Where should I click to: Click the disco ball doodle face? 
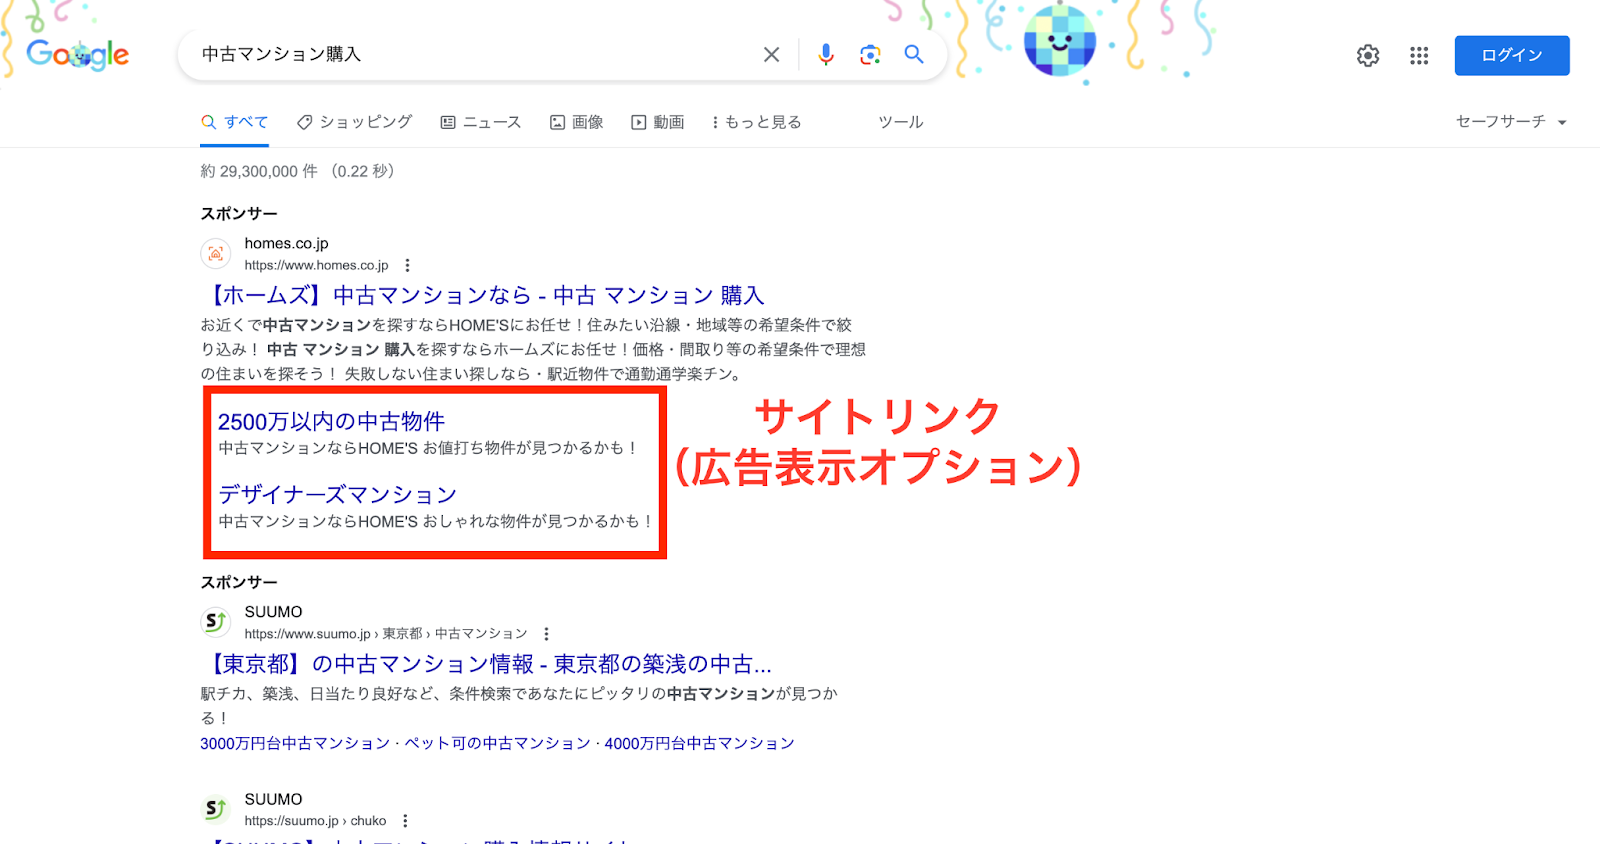tap(1060, 41)
